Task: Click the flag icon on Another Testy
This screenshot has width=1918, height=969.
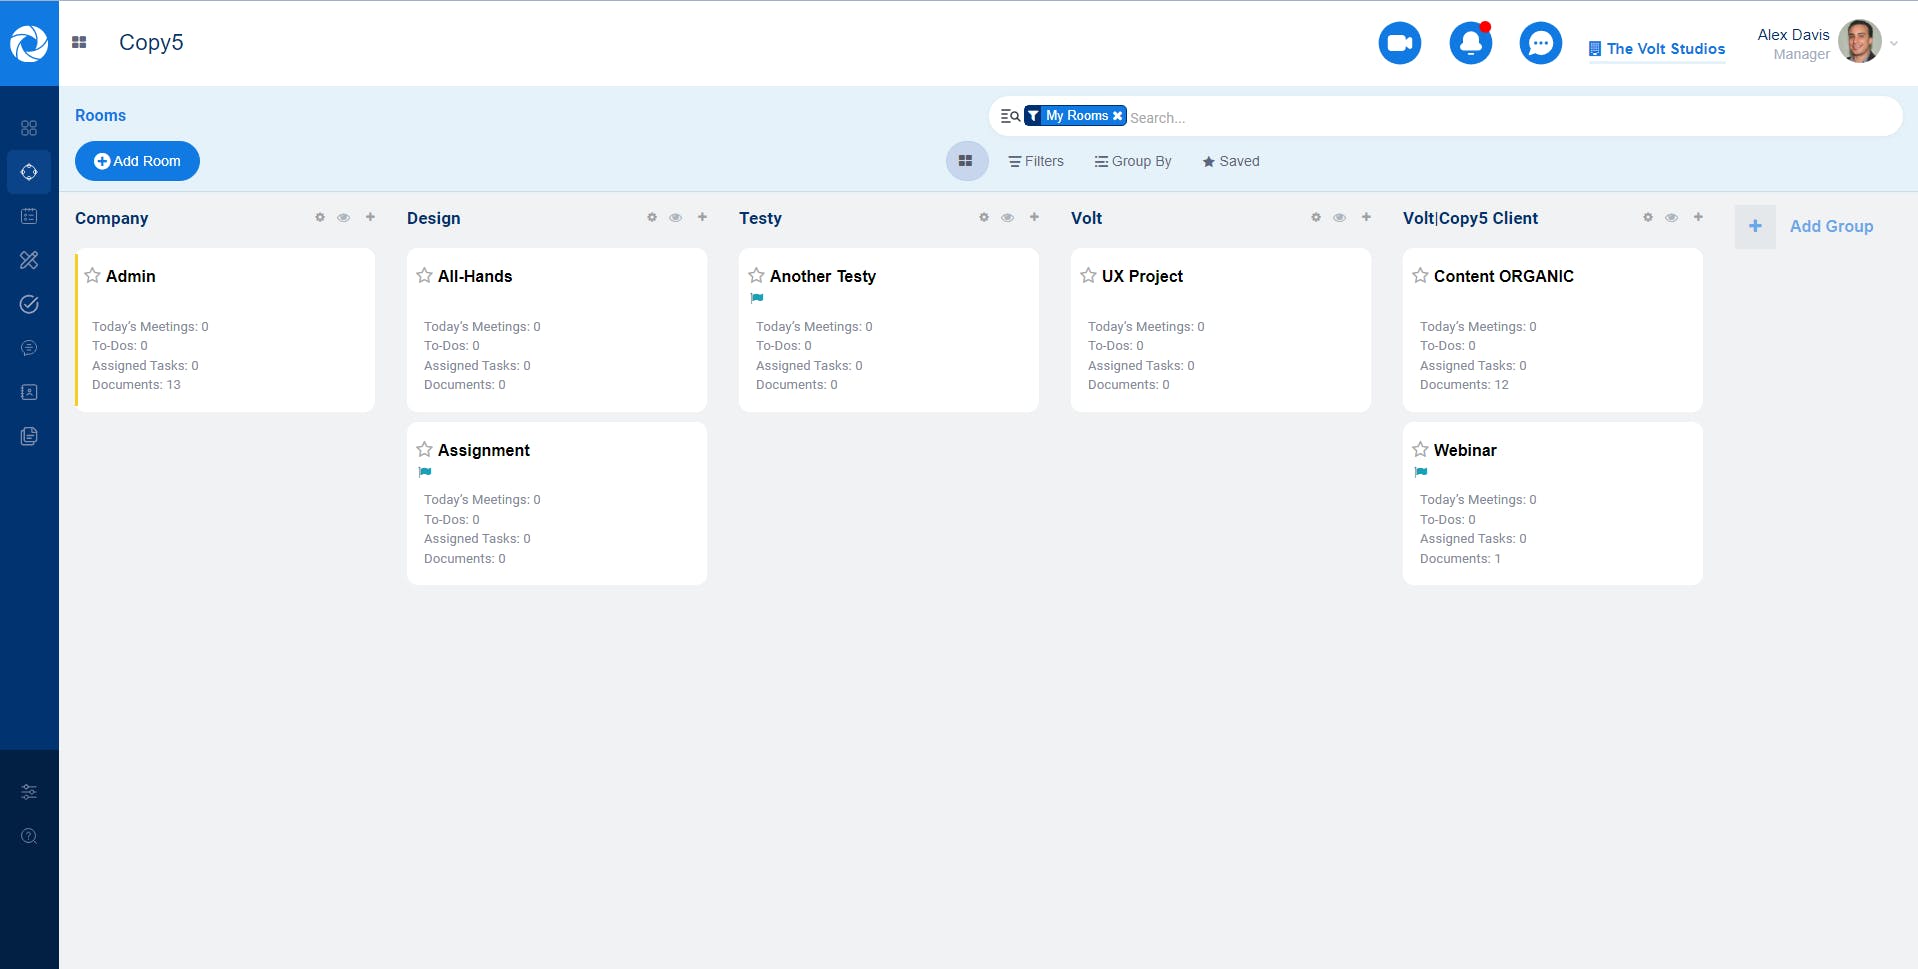Action: click(757, 298)
